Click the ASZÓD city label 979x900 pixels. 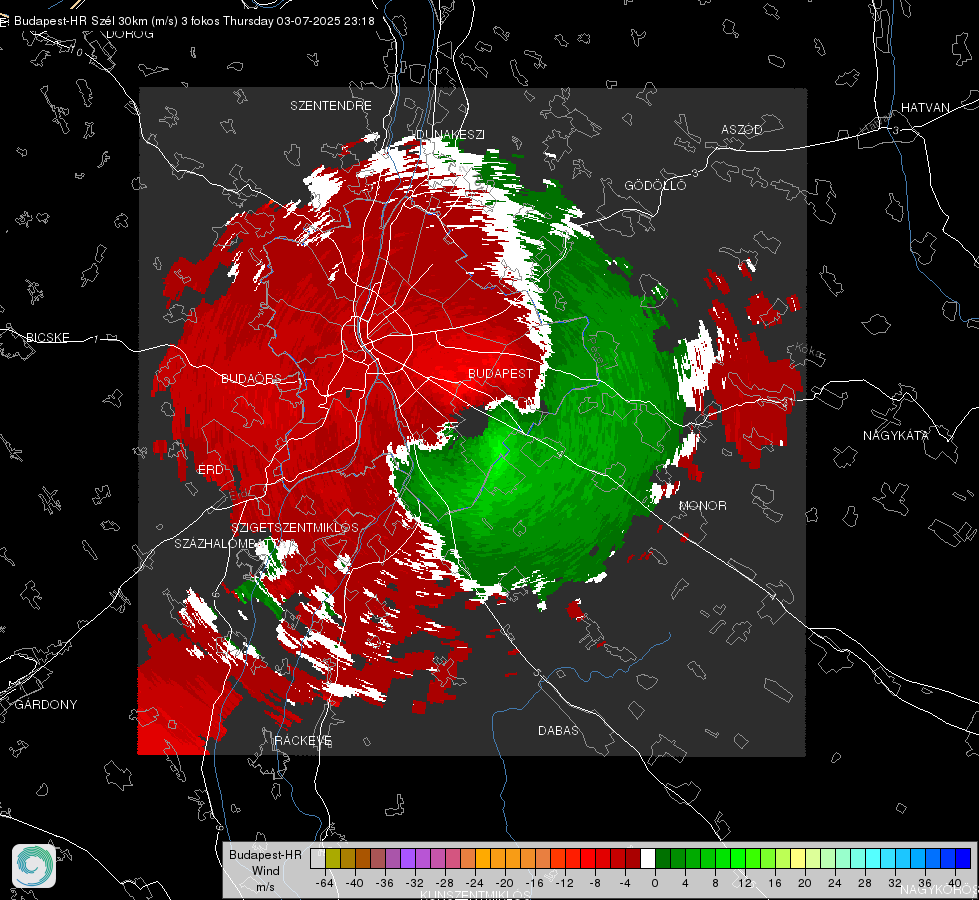pyautogui.click(x=742, y=130)
